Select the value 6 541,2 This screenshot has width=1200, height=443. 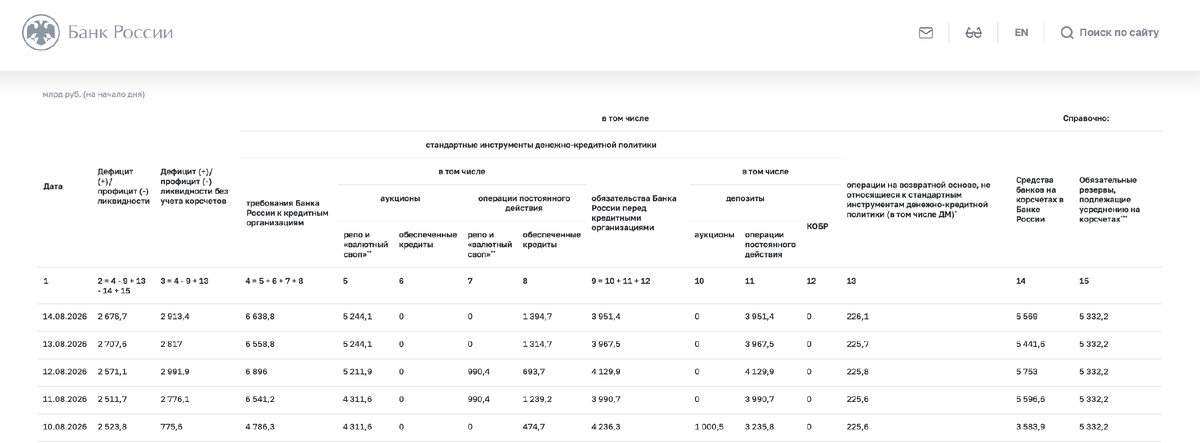click(260, 399)
